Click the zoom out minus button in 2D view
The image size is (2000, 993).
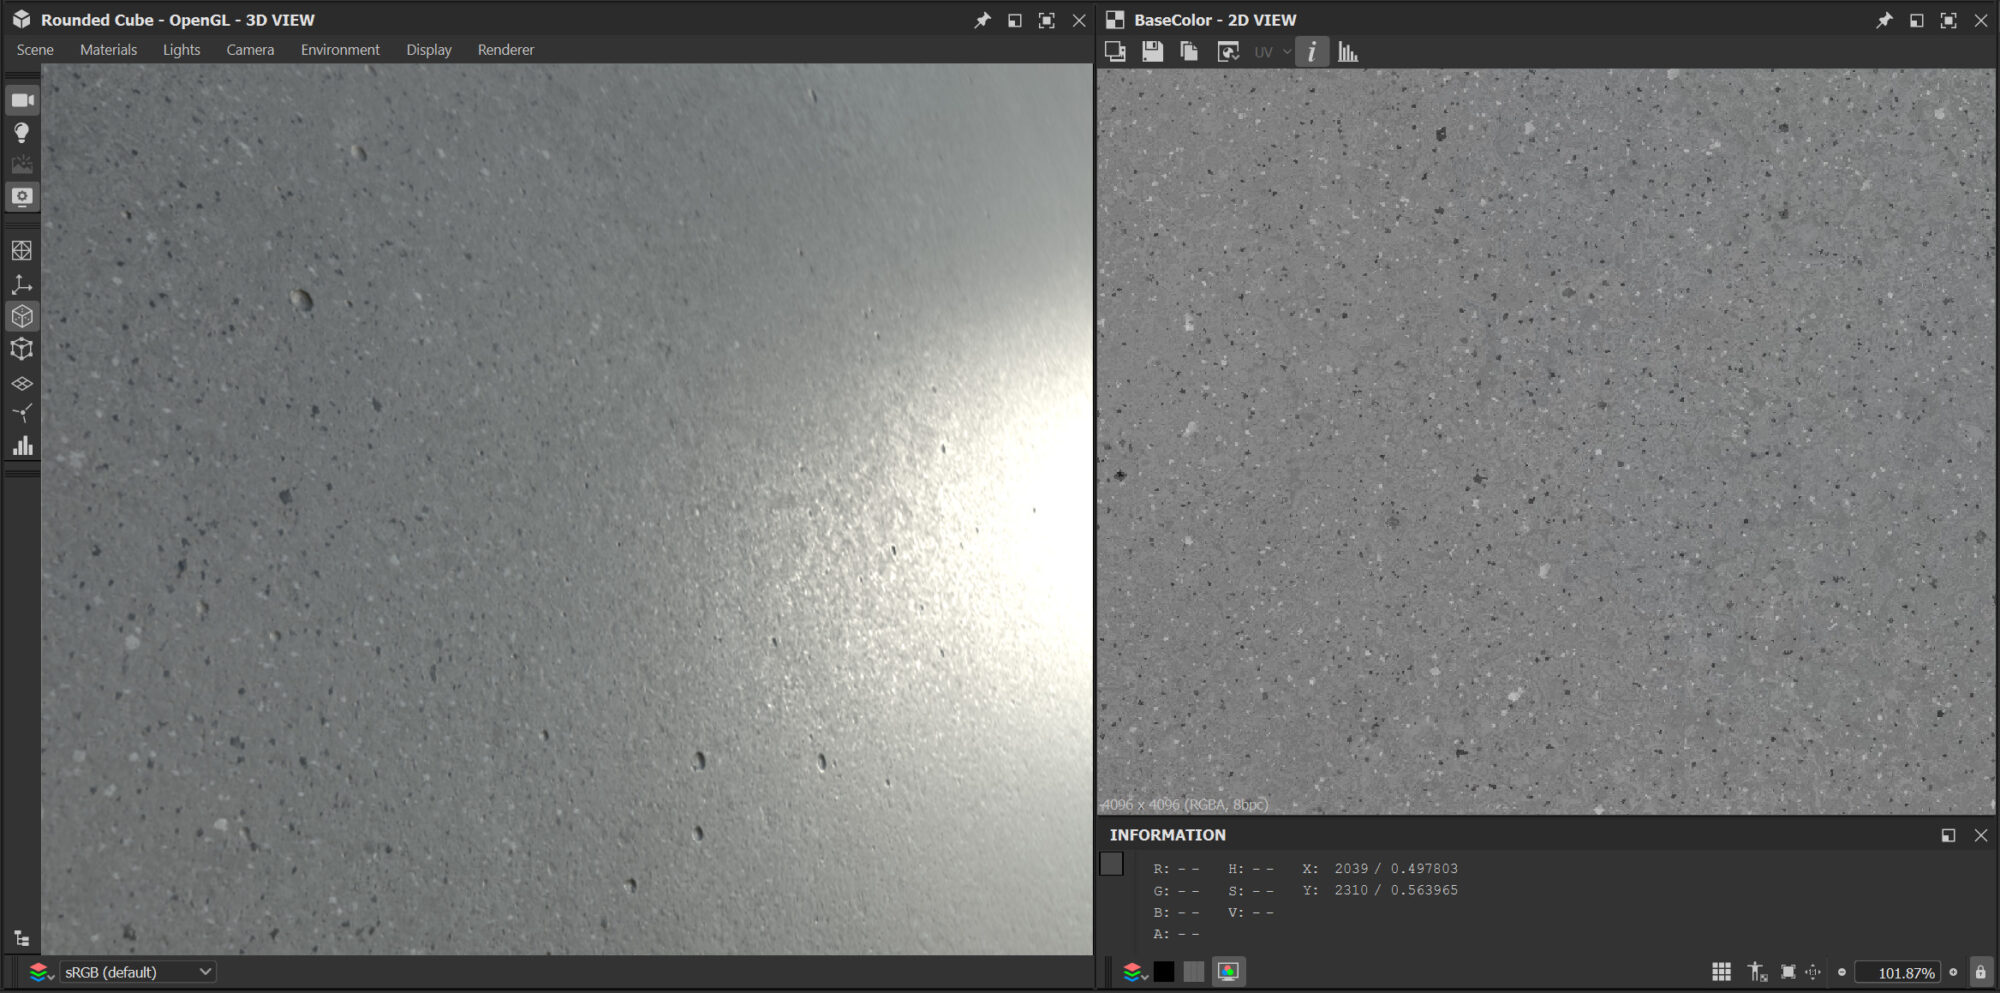coord(1841,971)
